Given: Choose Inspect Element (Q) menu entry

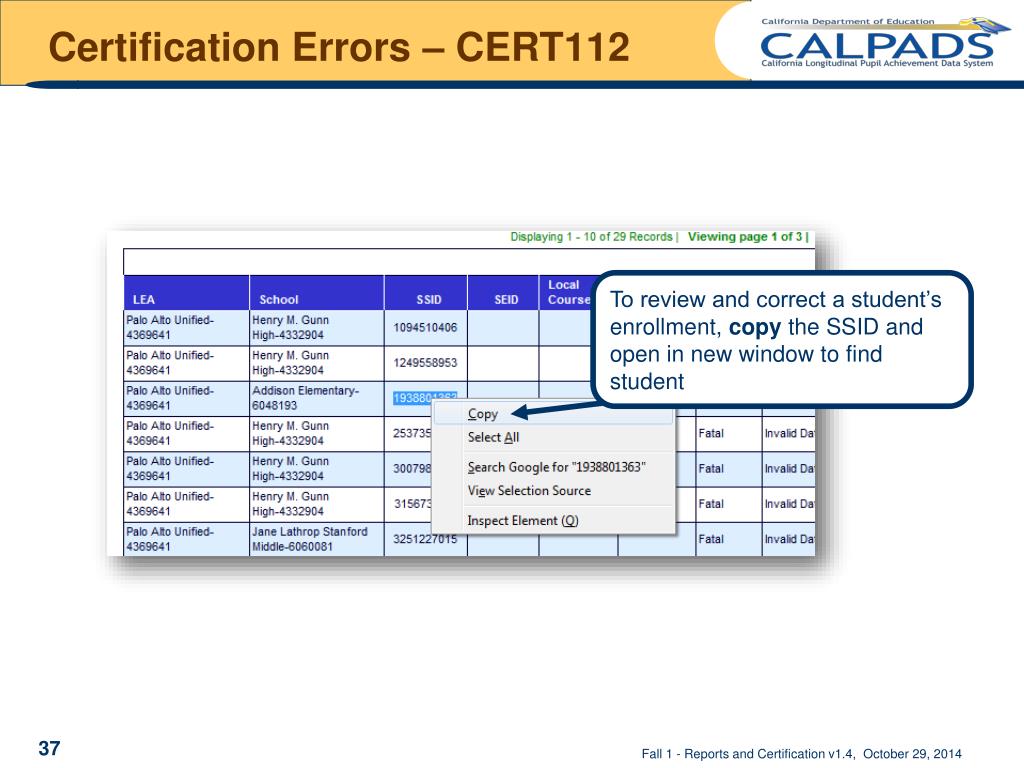Looking at the screenshot, I should tap(554, 520).
